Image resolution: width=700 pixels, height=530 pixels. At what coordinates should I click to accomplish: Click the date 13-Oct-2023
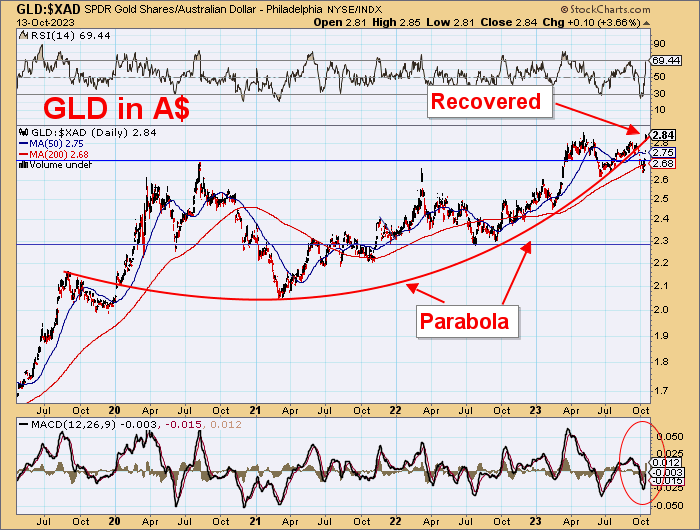tap(46, 23)
